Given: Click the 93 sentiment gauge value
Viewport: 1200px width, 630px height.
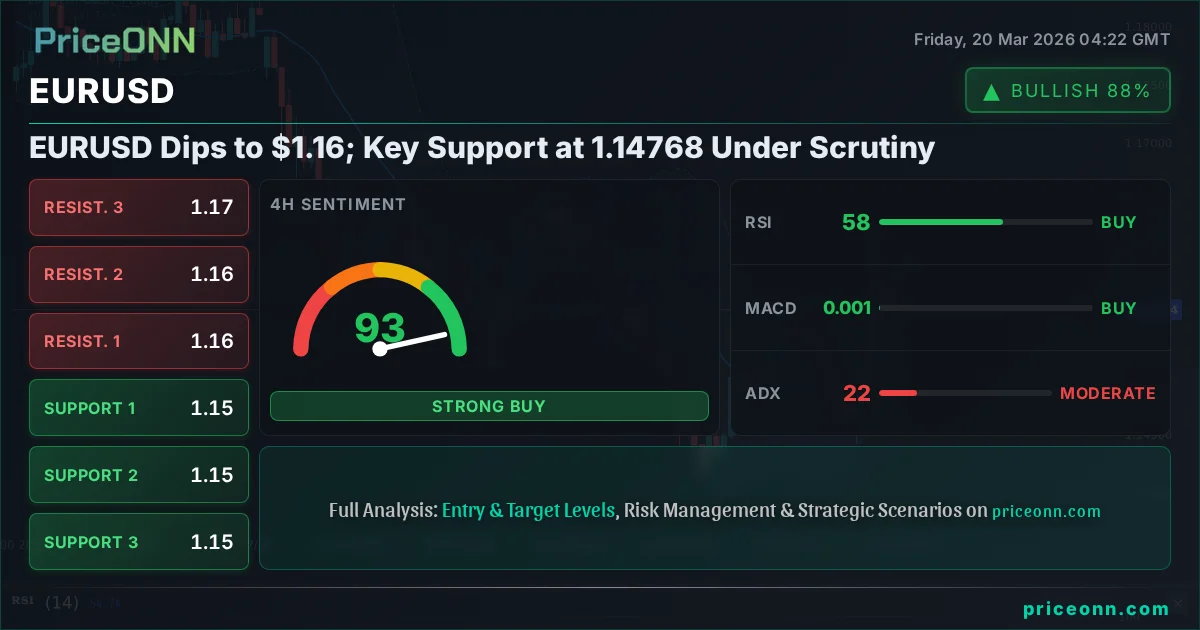Looking at the screenshot, I should click(x=380, y=328).
